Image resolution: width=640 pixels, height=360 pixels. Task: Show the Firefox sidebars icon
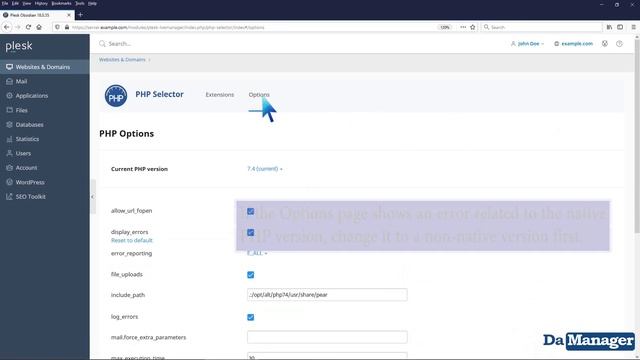620,27
